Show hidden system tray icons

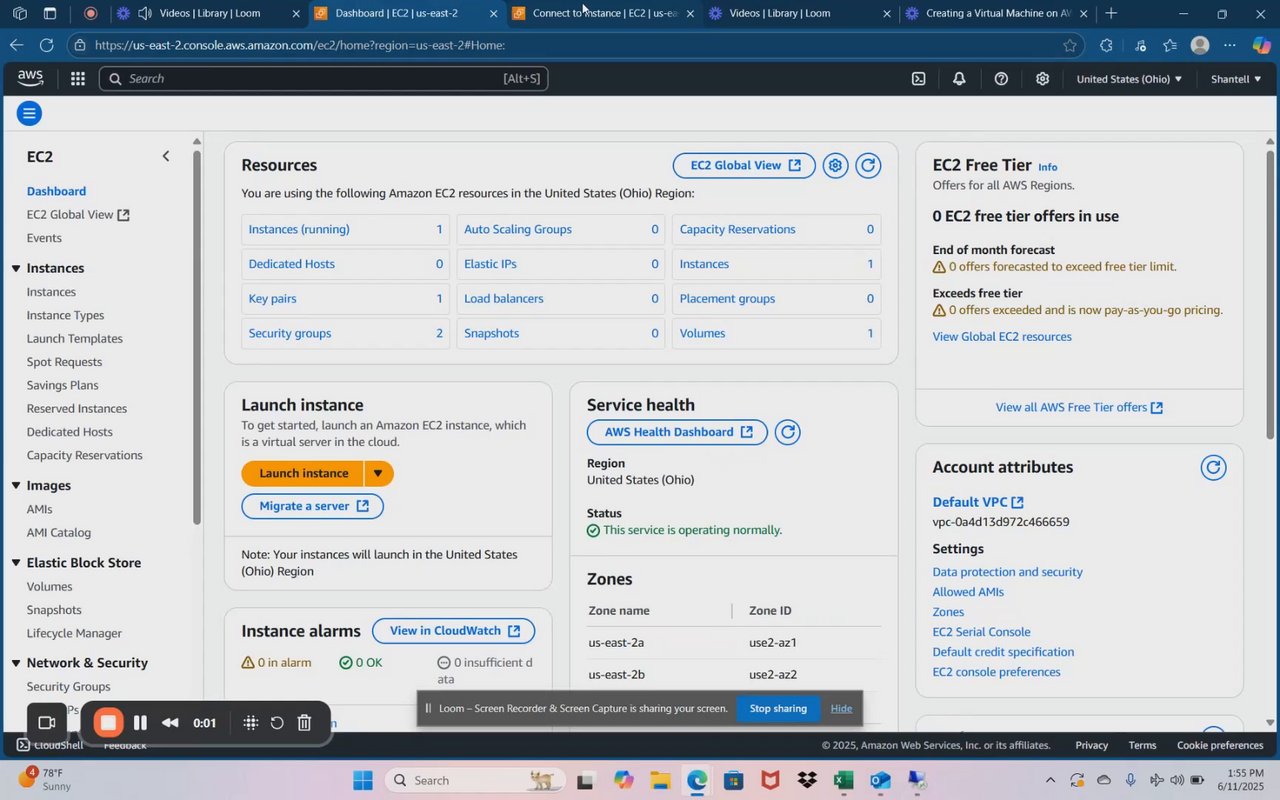point(1049,781)
